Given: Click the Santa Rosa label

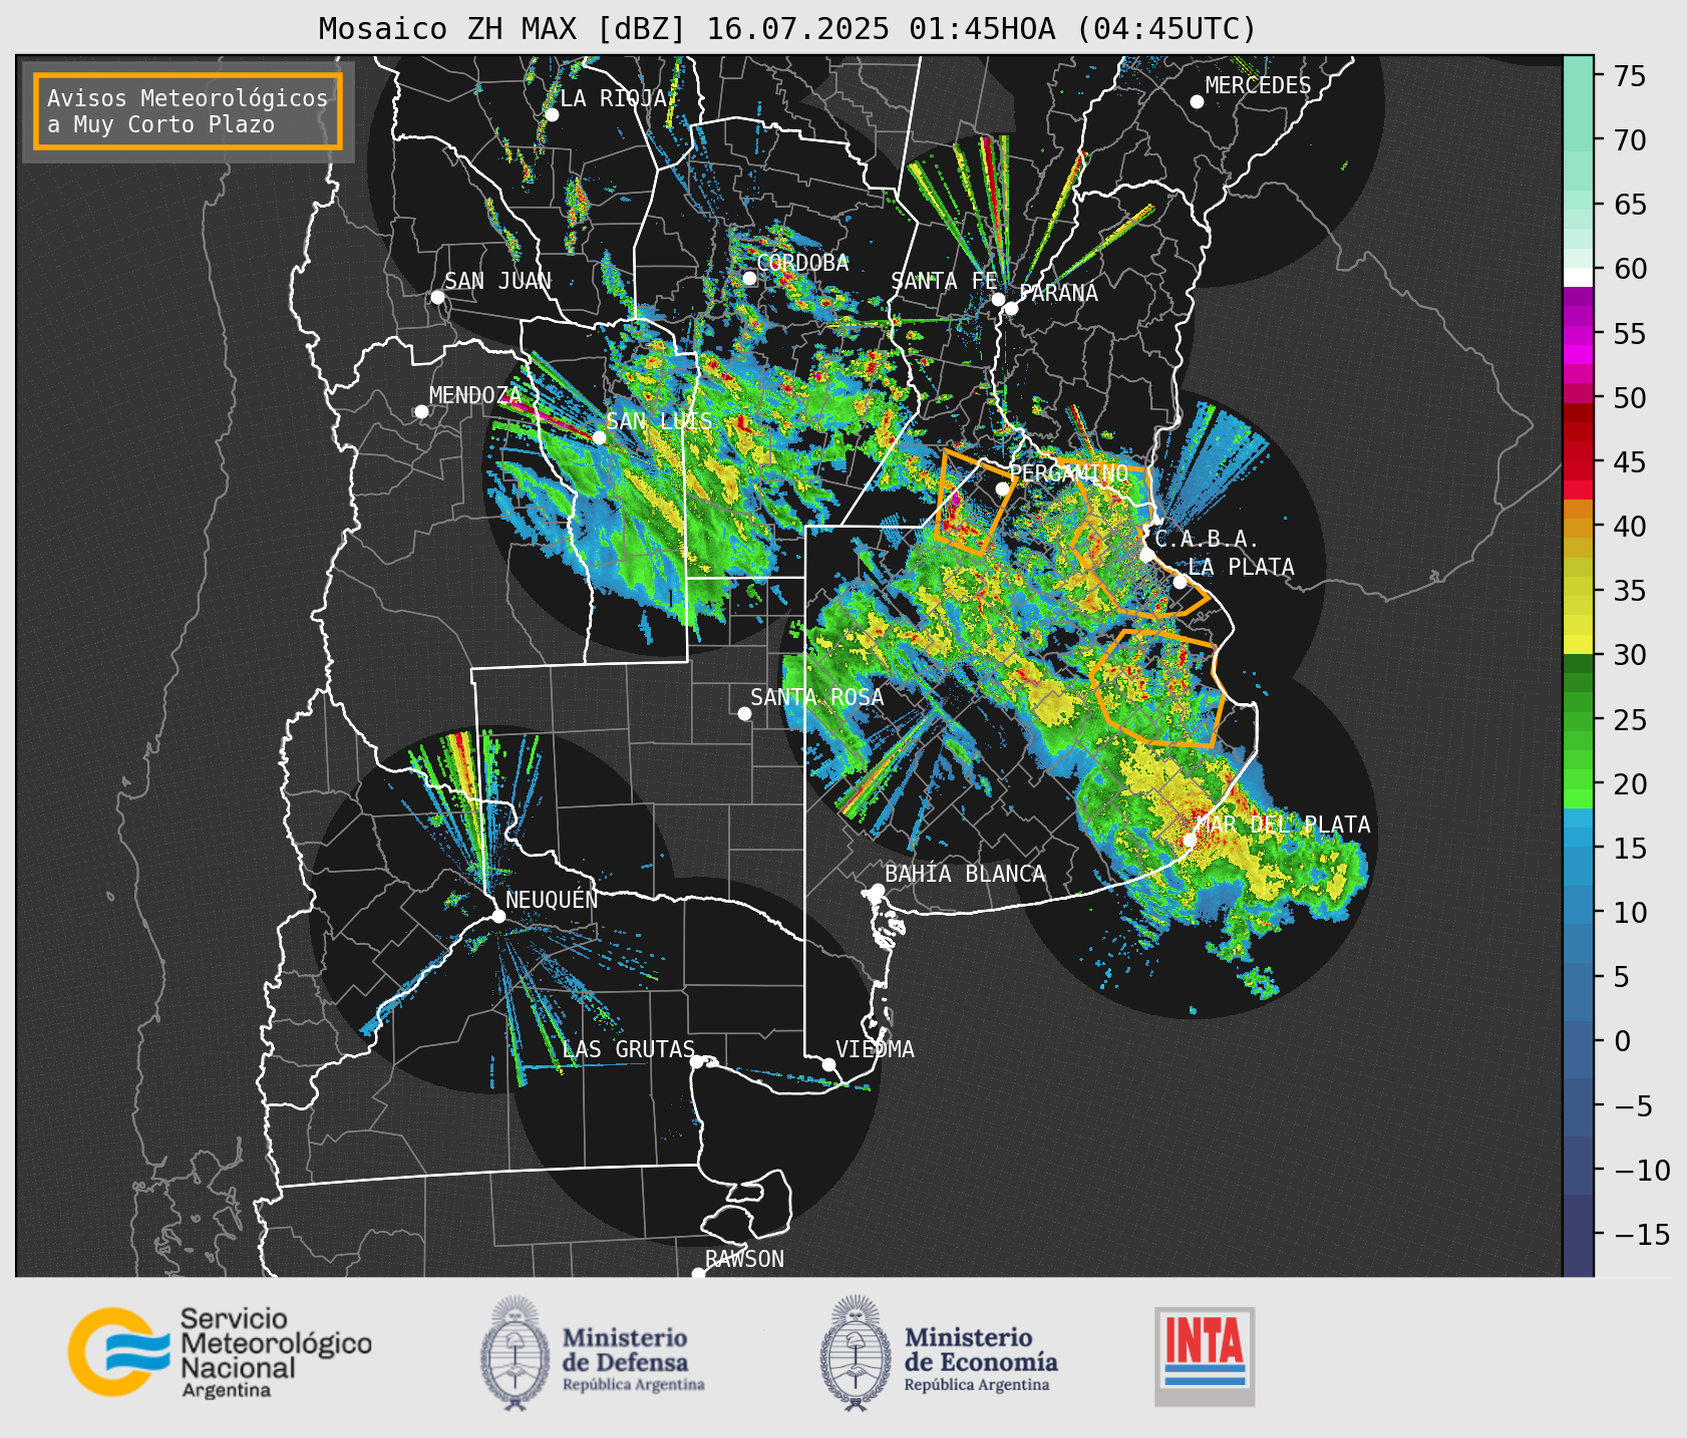Looking at the screenshot, I should tap(817, 697).
